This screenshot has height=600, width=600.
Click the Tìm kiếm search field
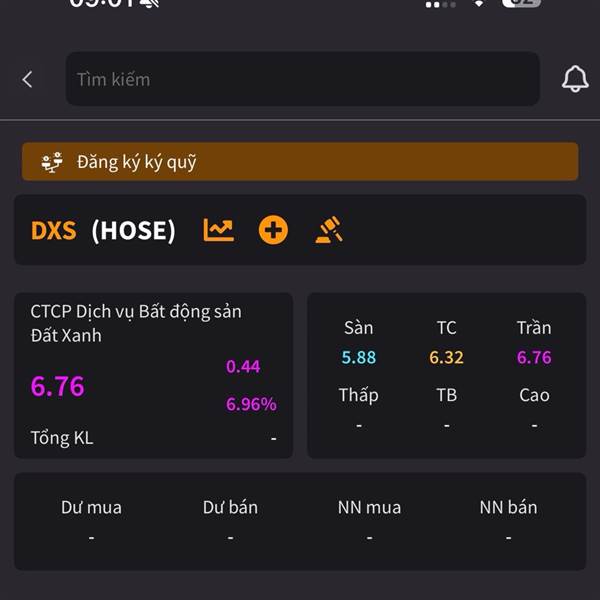[x=302, y=79]
